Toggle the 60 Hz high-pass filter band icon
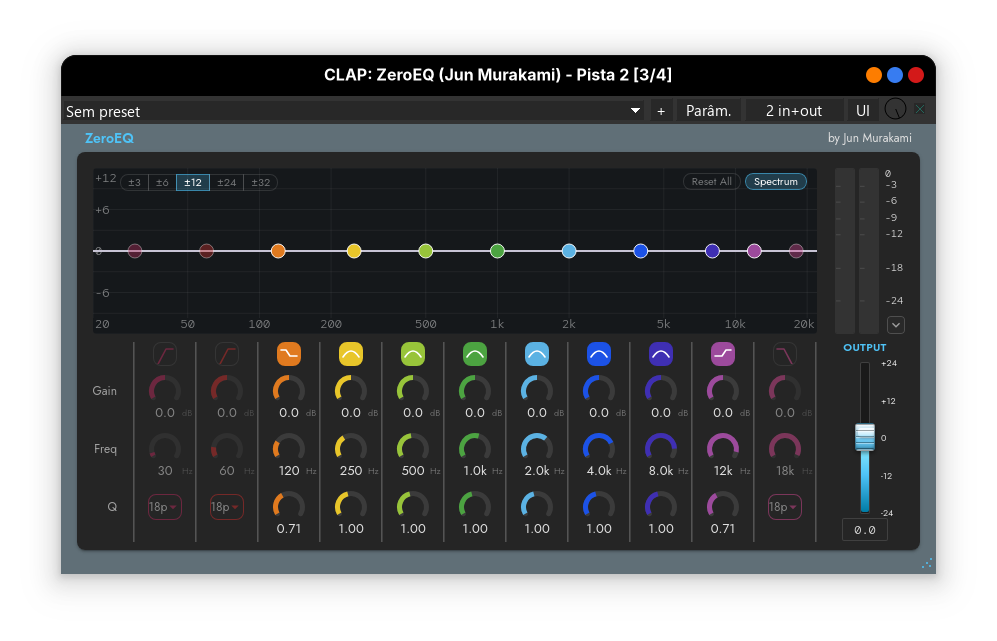The height and width of the screenshot is (641, 997). (227, 354)
